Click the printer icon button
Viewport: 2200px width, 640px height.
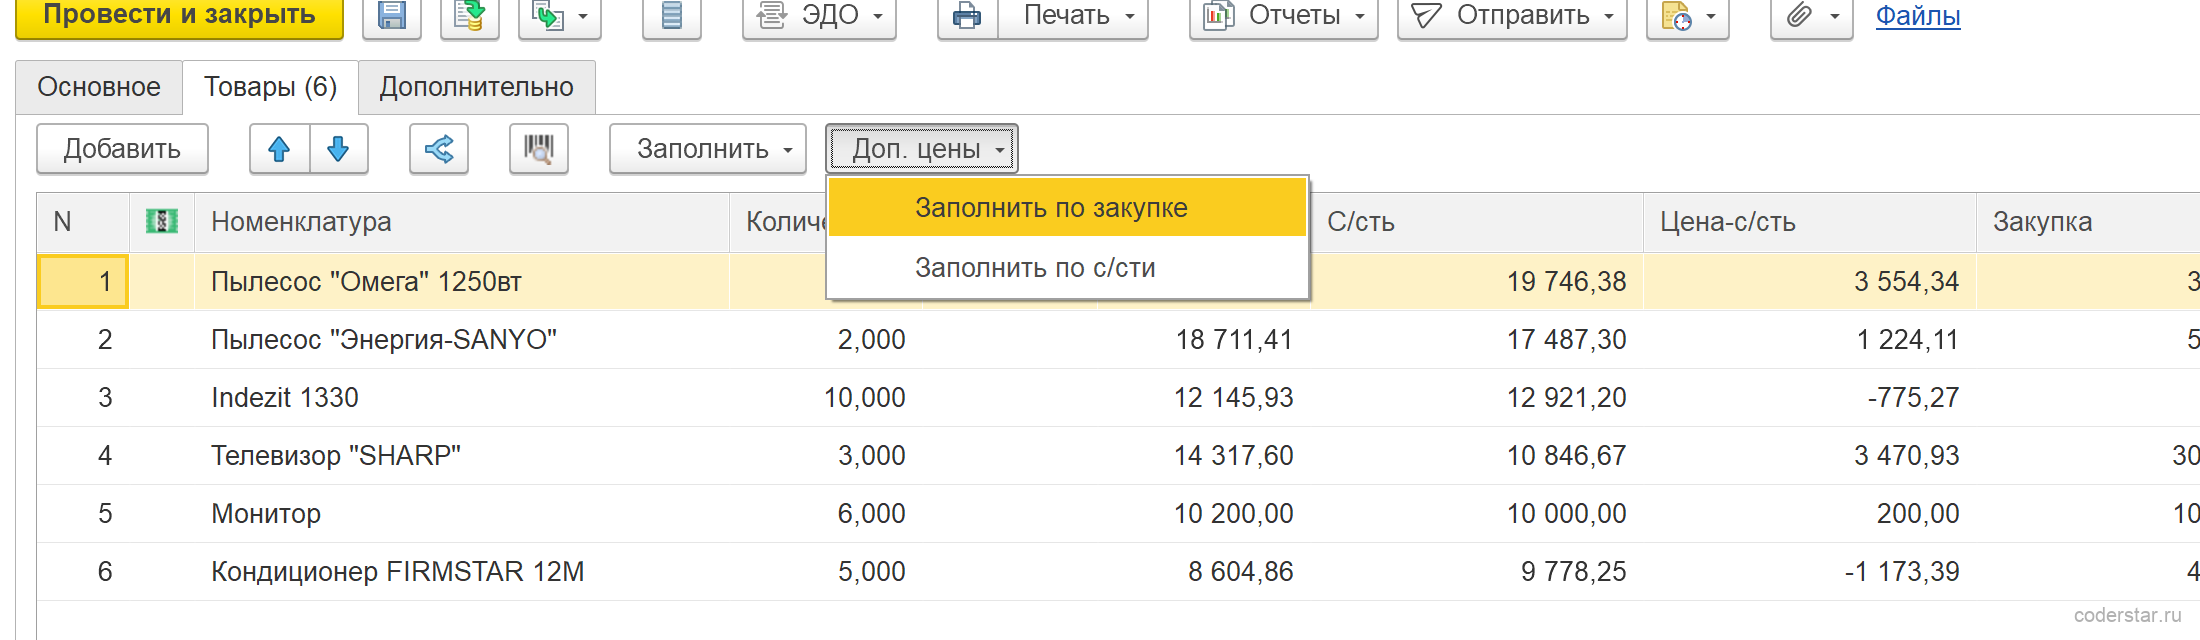click(967, 16)
